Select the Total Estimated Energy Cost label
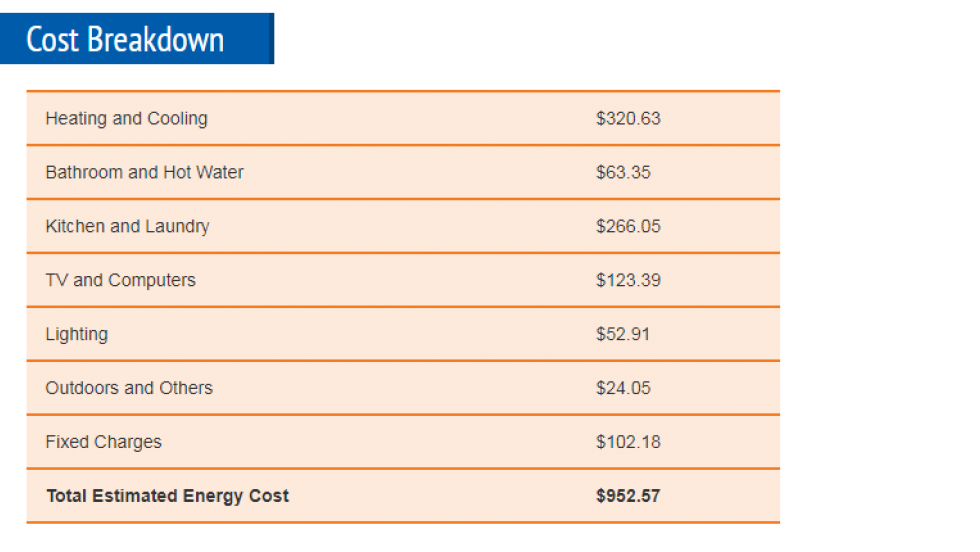980x552 pixels. click(x=167, y=496)
